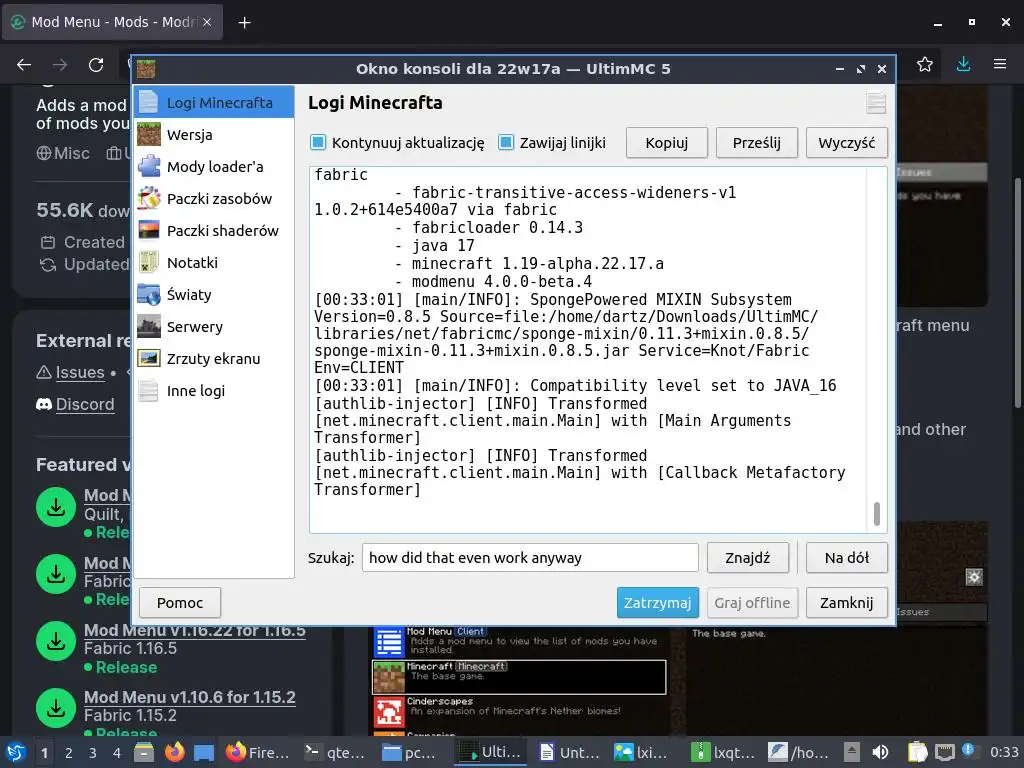Click inside the Minecraft log text area
The width and height of the screenshot is (1024, 768).
[588, 349]
